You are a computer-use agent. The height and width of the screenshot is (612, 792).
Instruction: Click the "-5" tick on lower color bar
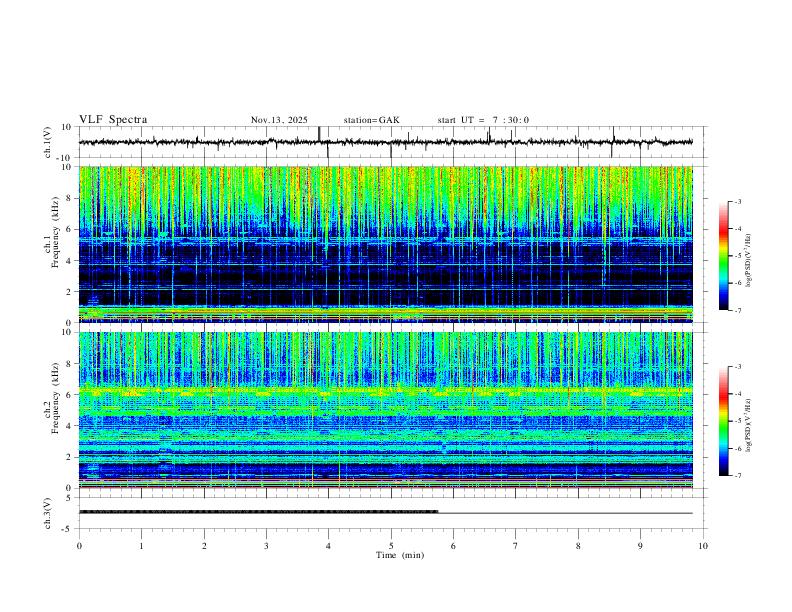click(x=737, y=421)
